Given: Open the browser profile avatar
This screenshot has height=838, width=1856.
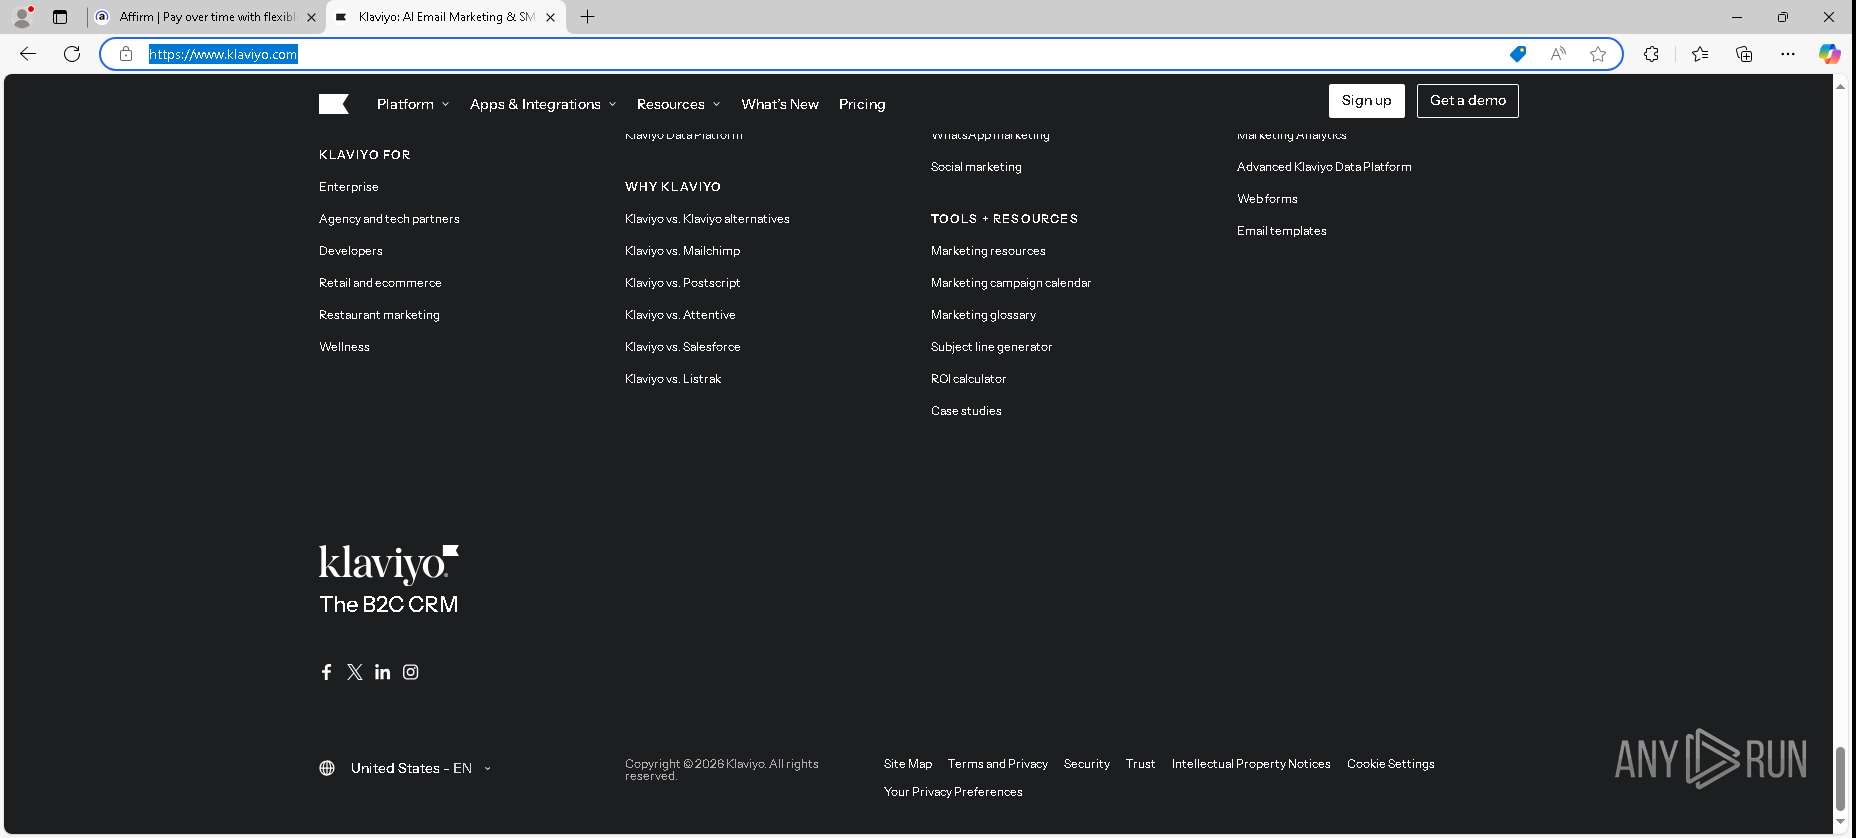Looking at the screenshot, I should 22,17.
